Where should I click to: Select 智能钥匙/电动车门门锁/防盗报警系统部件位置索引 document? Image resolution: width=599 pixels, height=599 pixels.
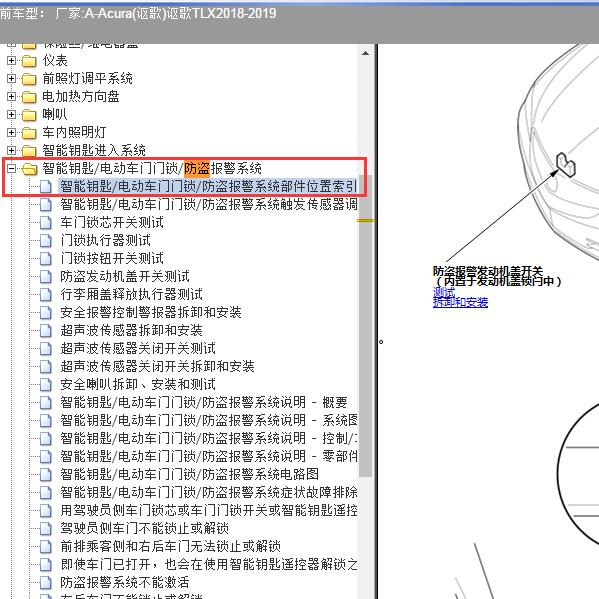(x=208, y=186)
